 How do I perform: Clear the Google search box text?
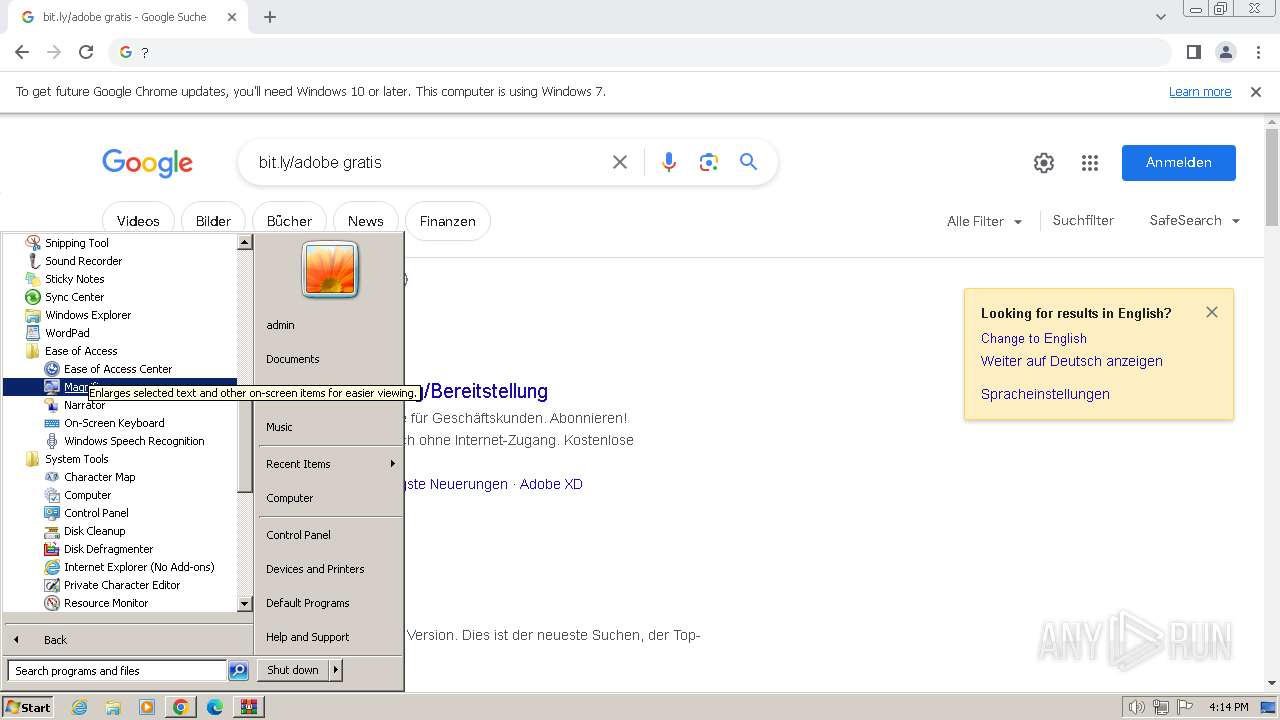tap(620, 162)
